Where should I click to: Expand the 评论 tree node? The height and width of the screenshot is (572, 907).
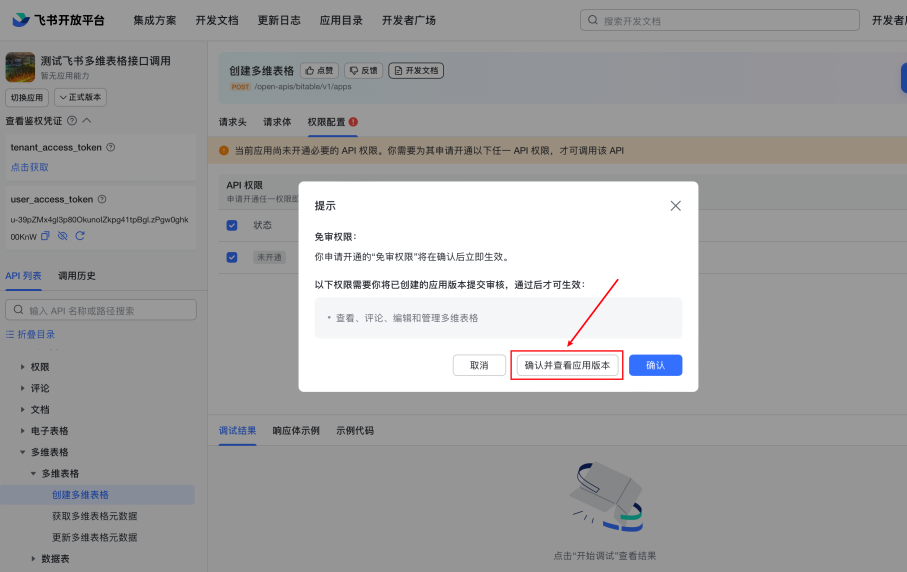click(23, 388)
